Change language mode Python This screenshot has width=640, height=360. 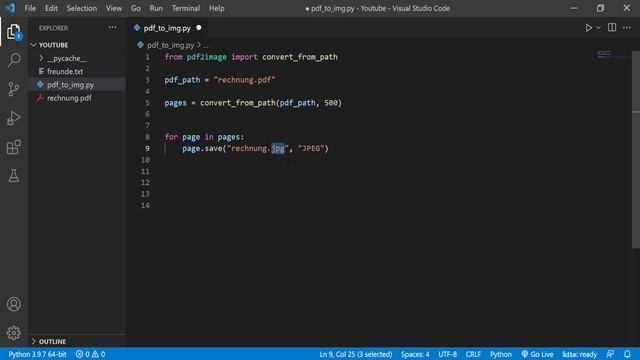click(x=500, y=354)
